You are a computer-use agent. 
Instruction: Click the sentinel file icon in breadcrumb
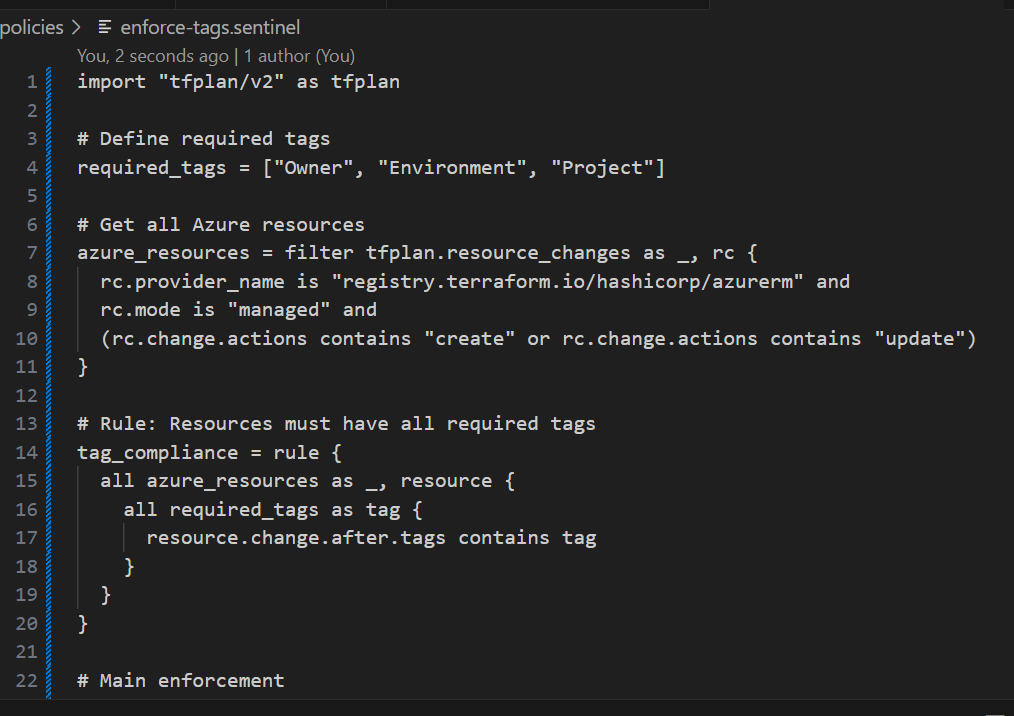point(104,28)
